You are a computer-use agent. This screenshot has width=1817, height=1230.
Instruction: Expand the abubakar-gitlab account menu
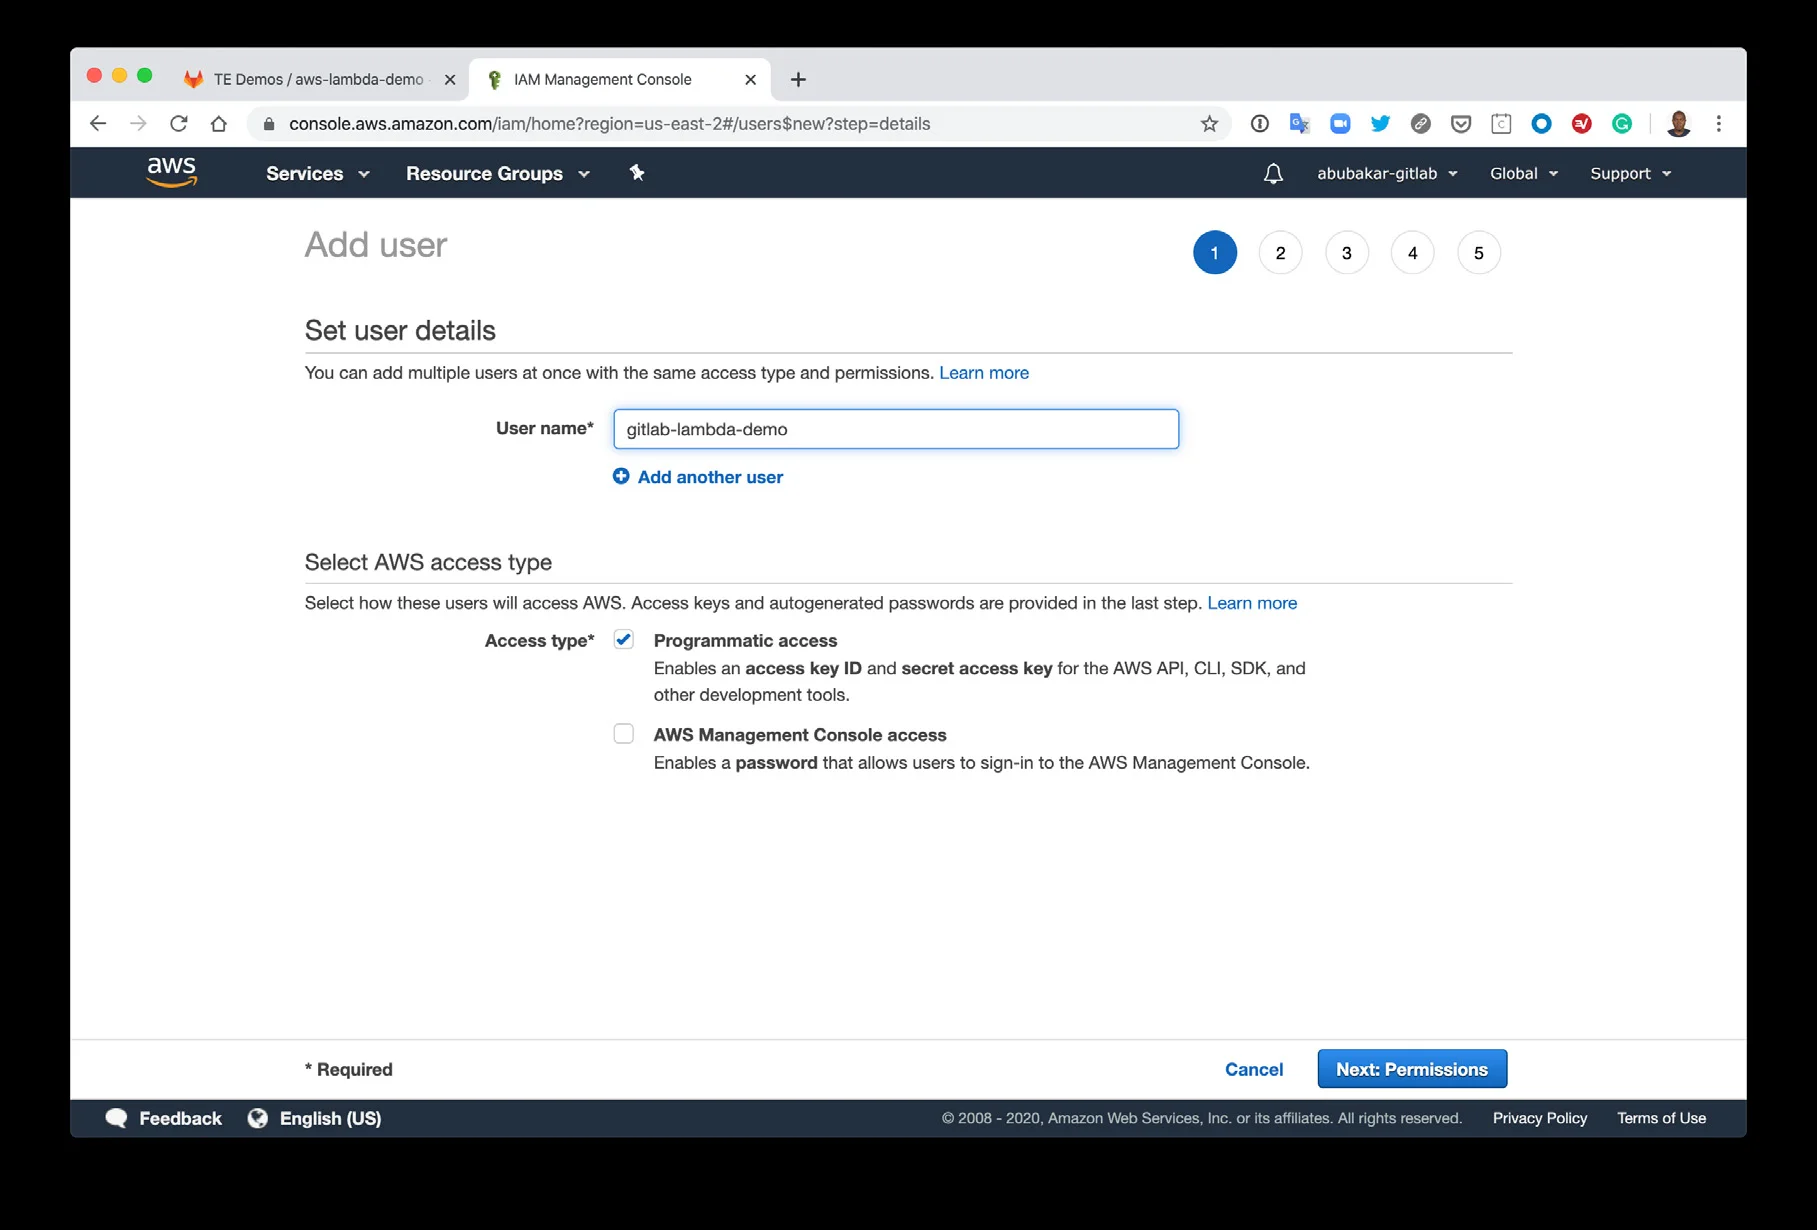pos(1386,174)
